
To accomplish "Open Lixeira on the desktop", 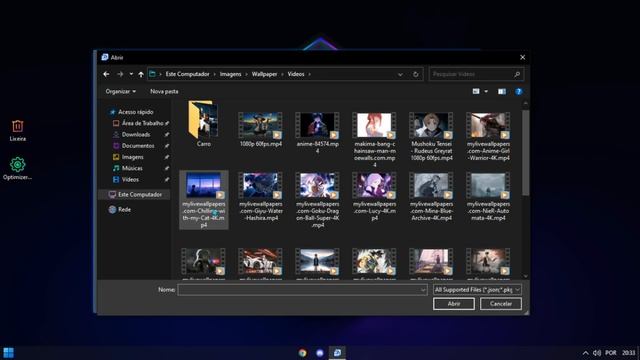I will point(18,131).
